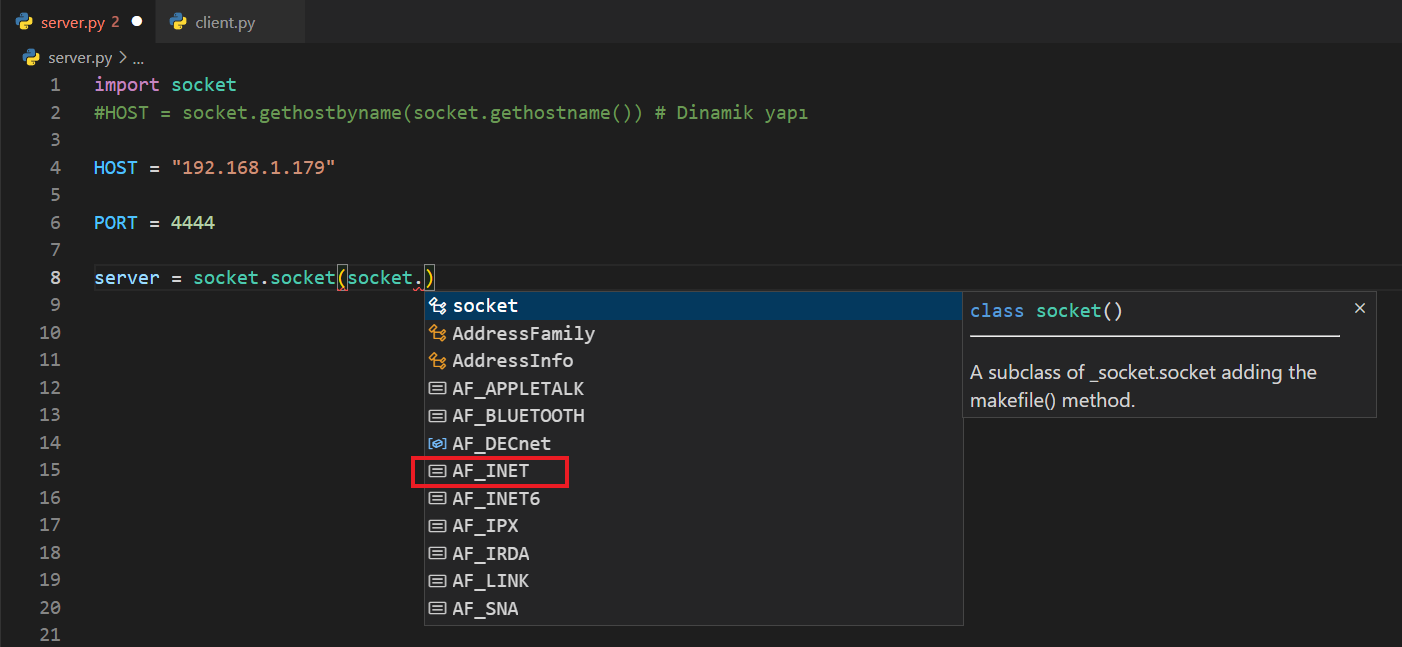Image resolution: width=1402 pixels, height=647 pixels.
Task: Click the socket class suggestion icon
Action: (437, 306)
